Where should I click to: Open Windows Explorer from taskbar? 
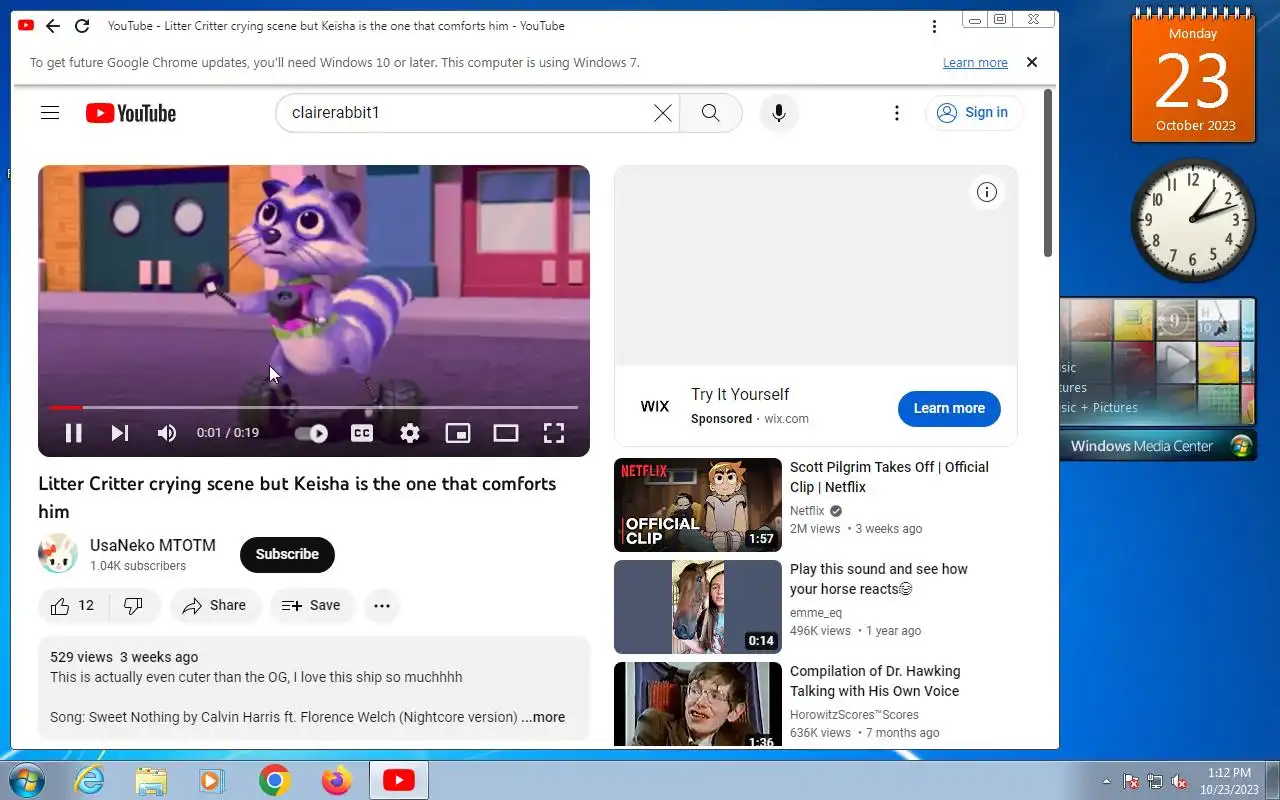(x=151, y=780)
